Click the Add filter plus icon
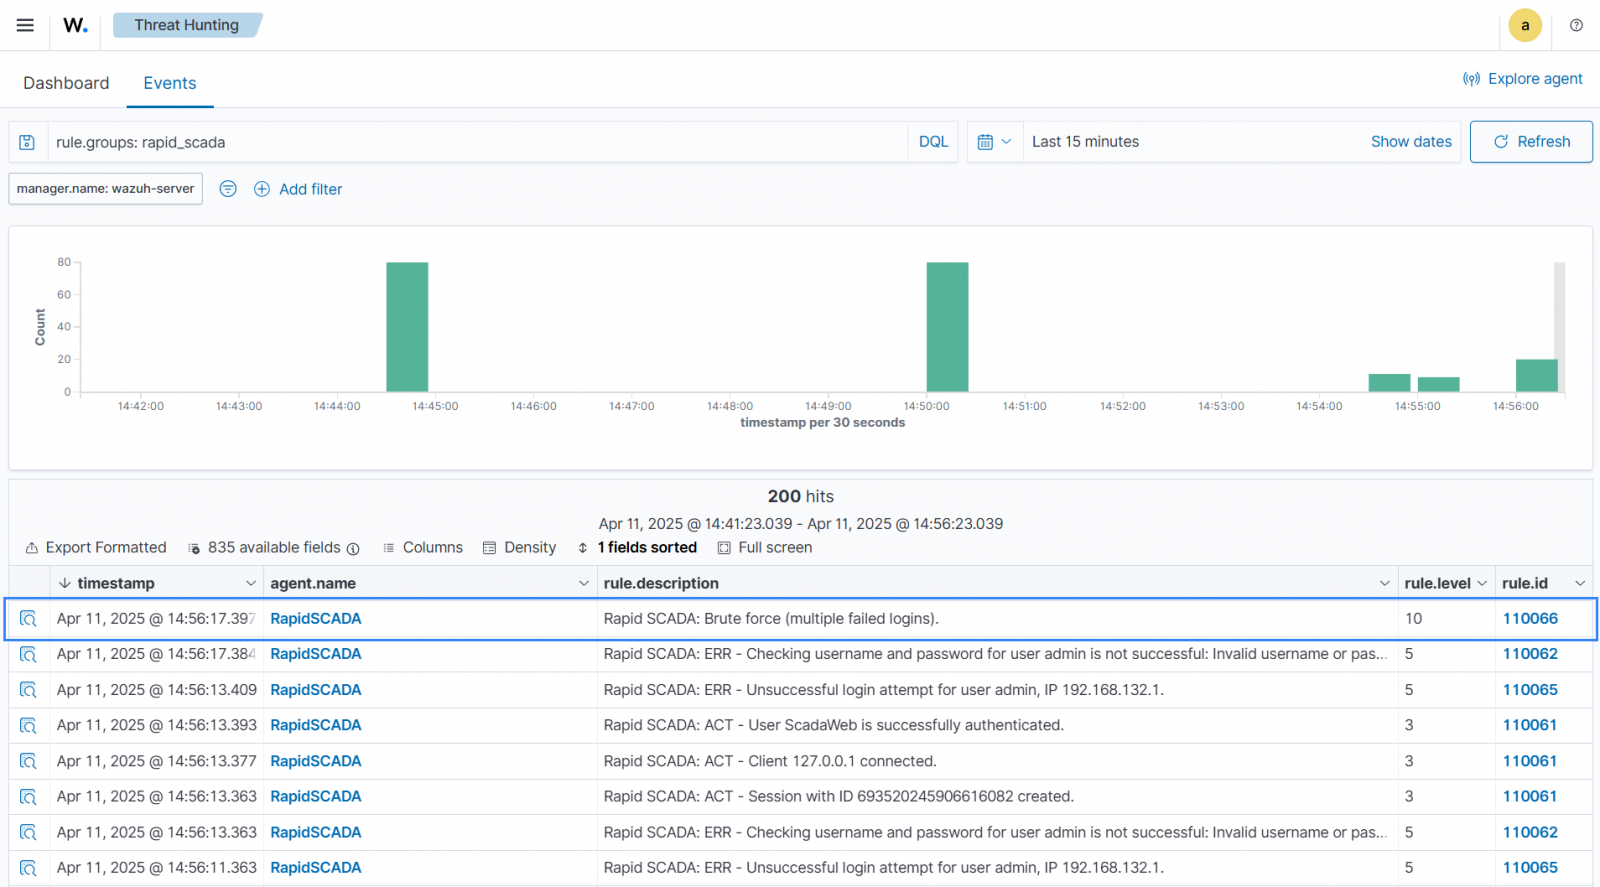 pyautogui.click(x=262, y=189)
